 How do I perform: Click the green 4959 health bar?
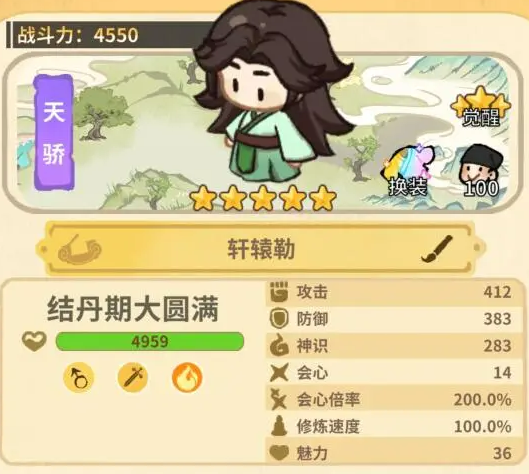pos(150,341)
